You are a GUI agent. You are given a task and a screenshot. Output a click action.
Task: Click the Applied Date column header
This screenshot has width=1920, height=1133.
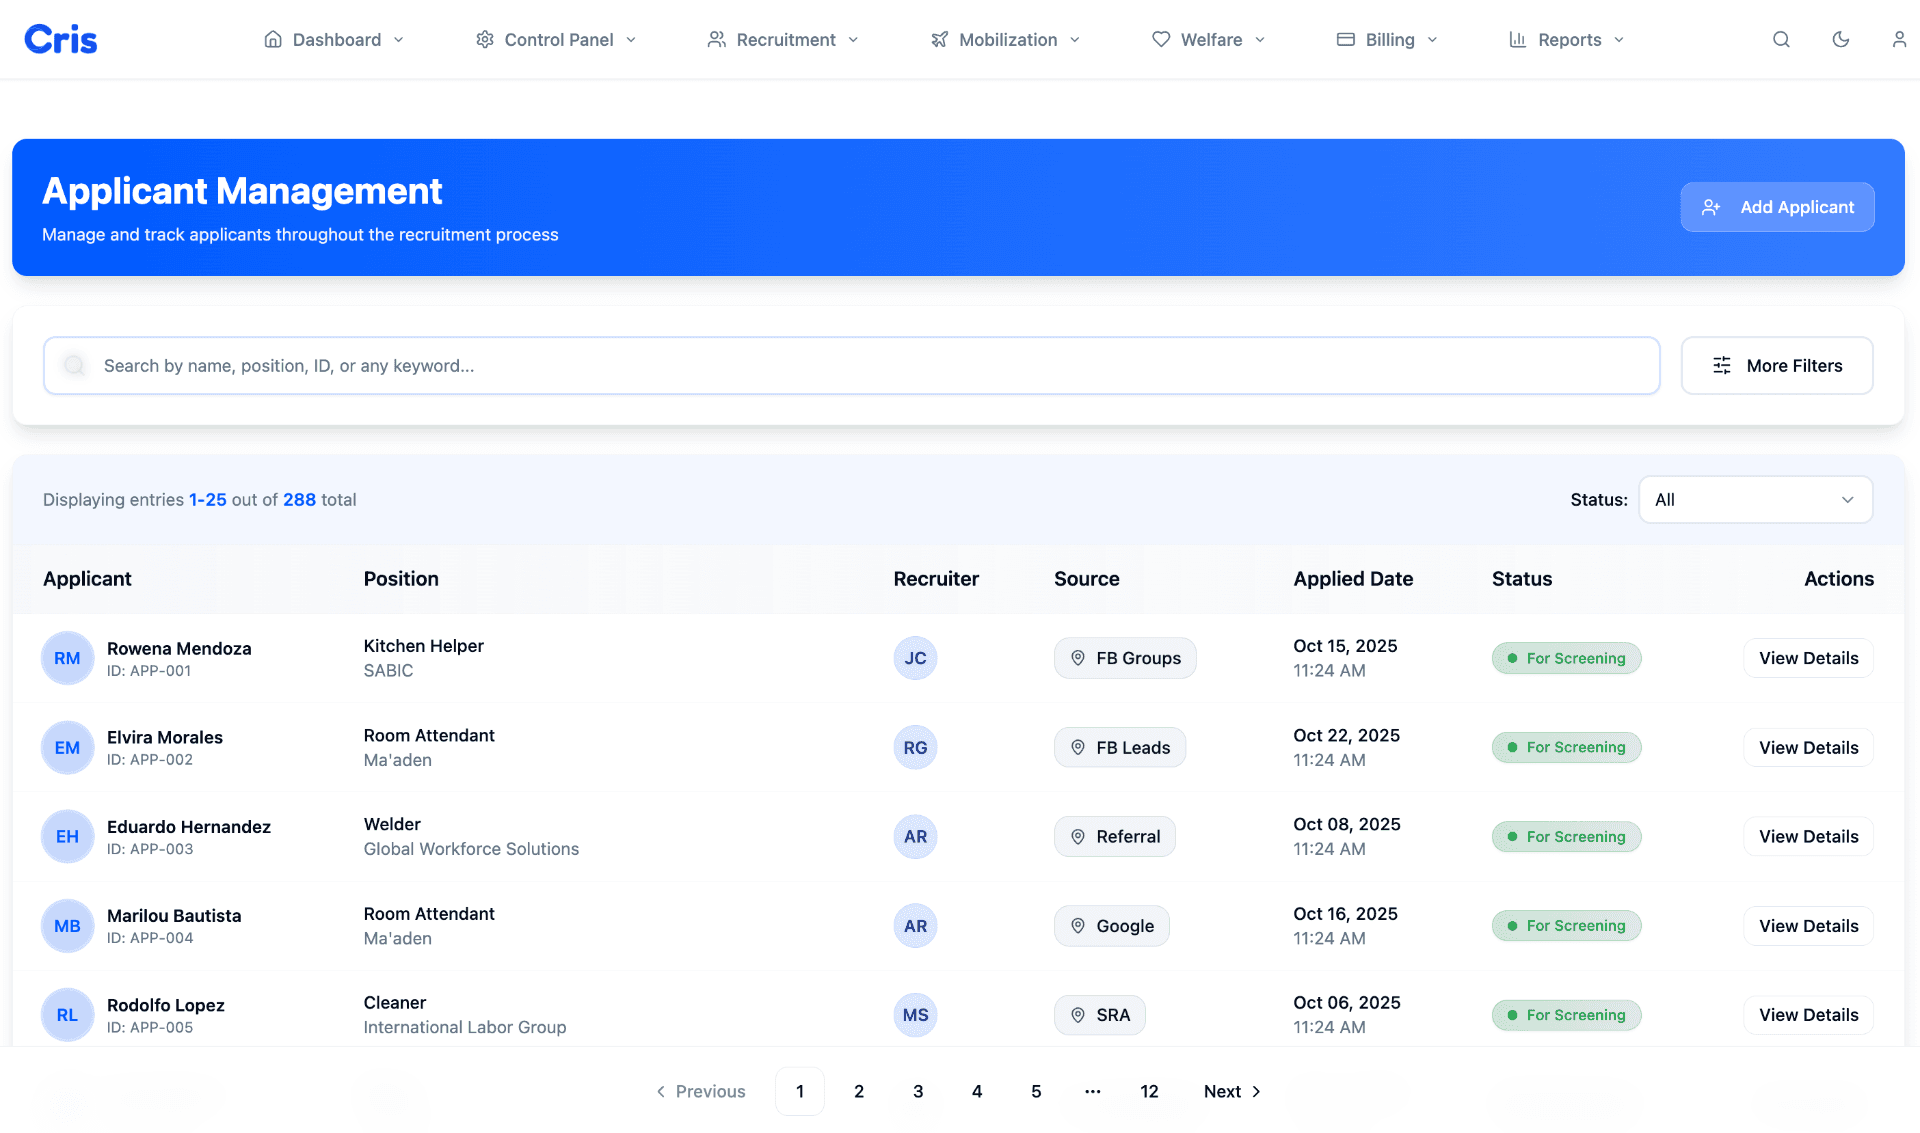(1353, 579)
